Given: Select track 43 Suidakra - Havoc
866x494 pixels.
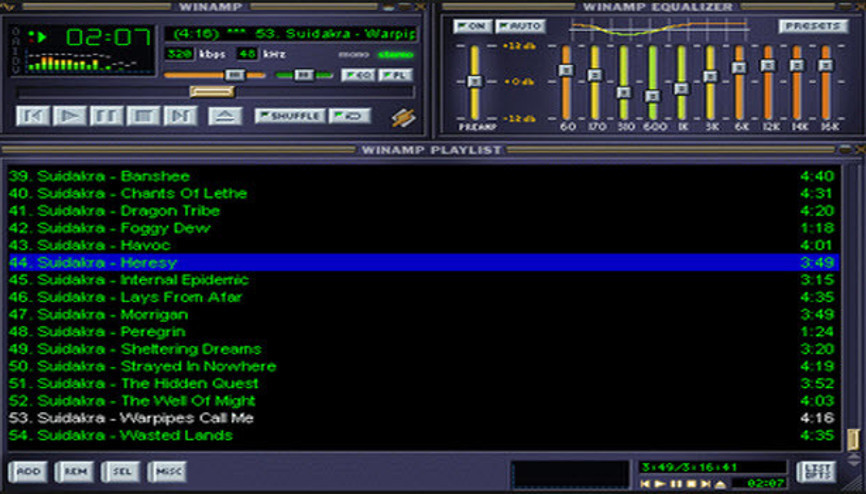Looking at the screenshot, I should (x=424, y=245).
